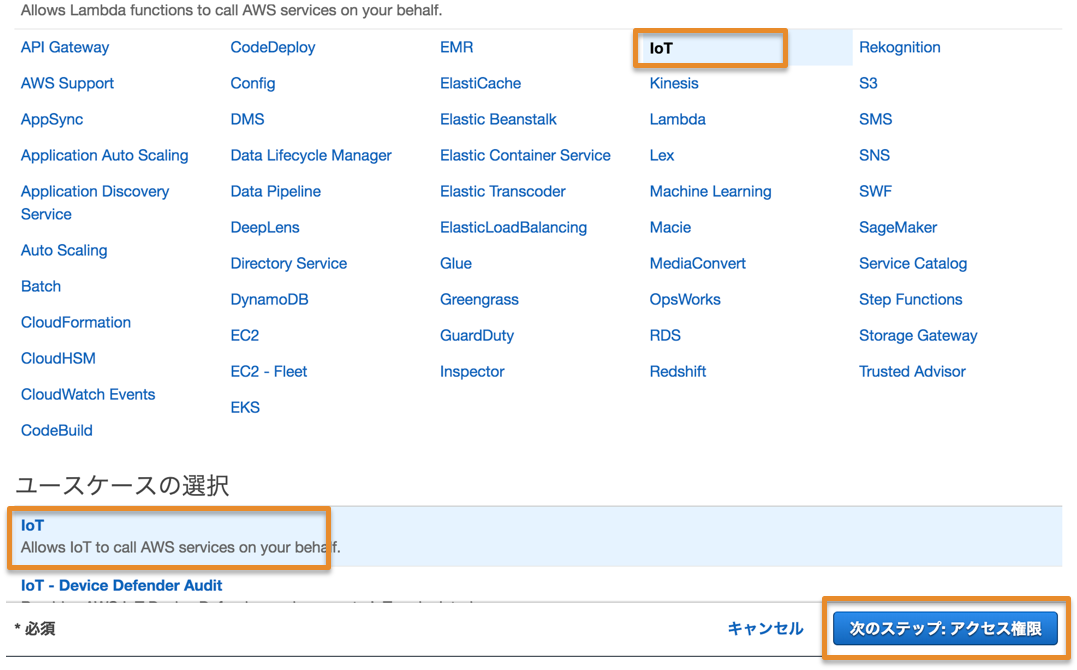Image resolution: width=1077 pixels, height=670 pixels.
Task: Pick OpsWorks from the list
Action: tap(685, 300)
